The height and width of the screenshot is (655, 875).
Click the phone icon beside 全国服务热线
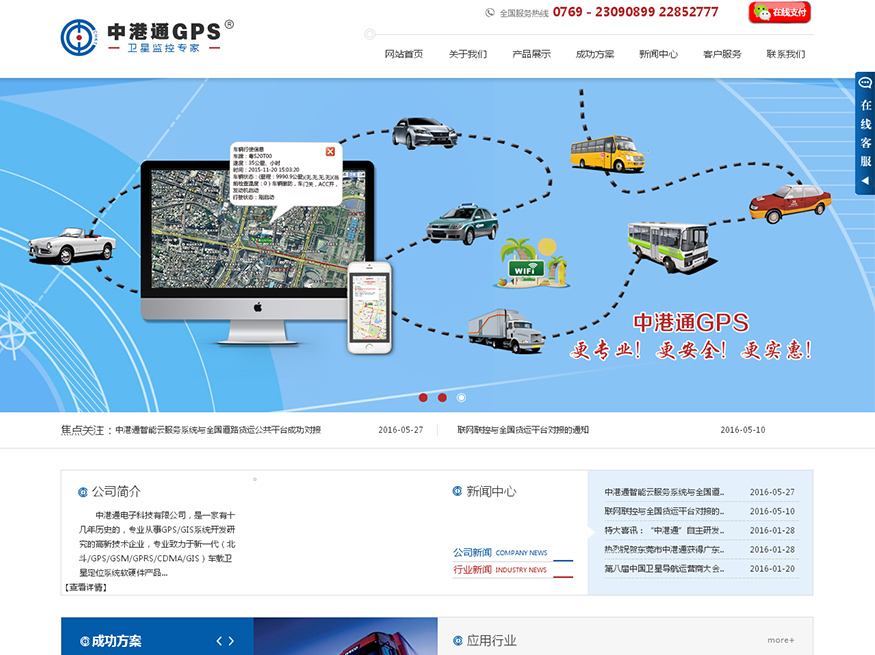[x=490, y=12]
